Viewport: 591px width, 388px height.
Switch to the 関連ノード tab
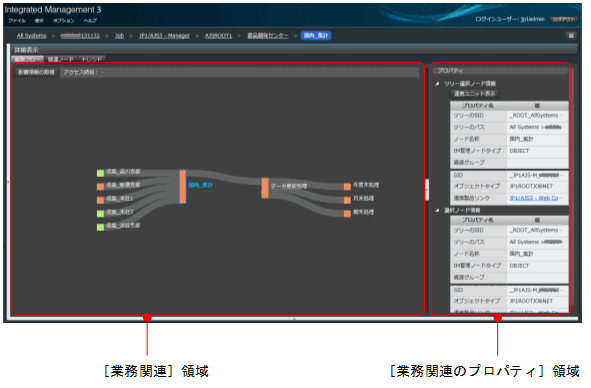click(61, 60)
